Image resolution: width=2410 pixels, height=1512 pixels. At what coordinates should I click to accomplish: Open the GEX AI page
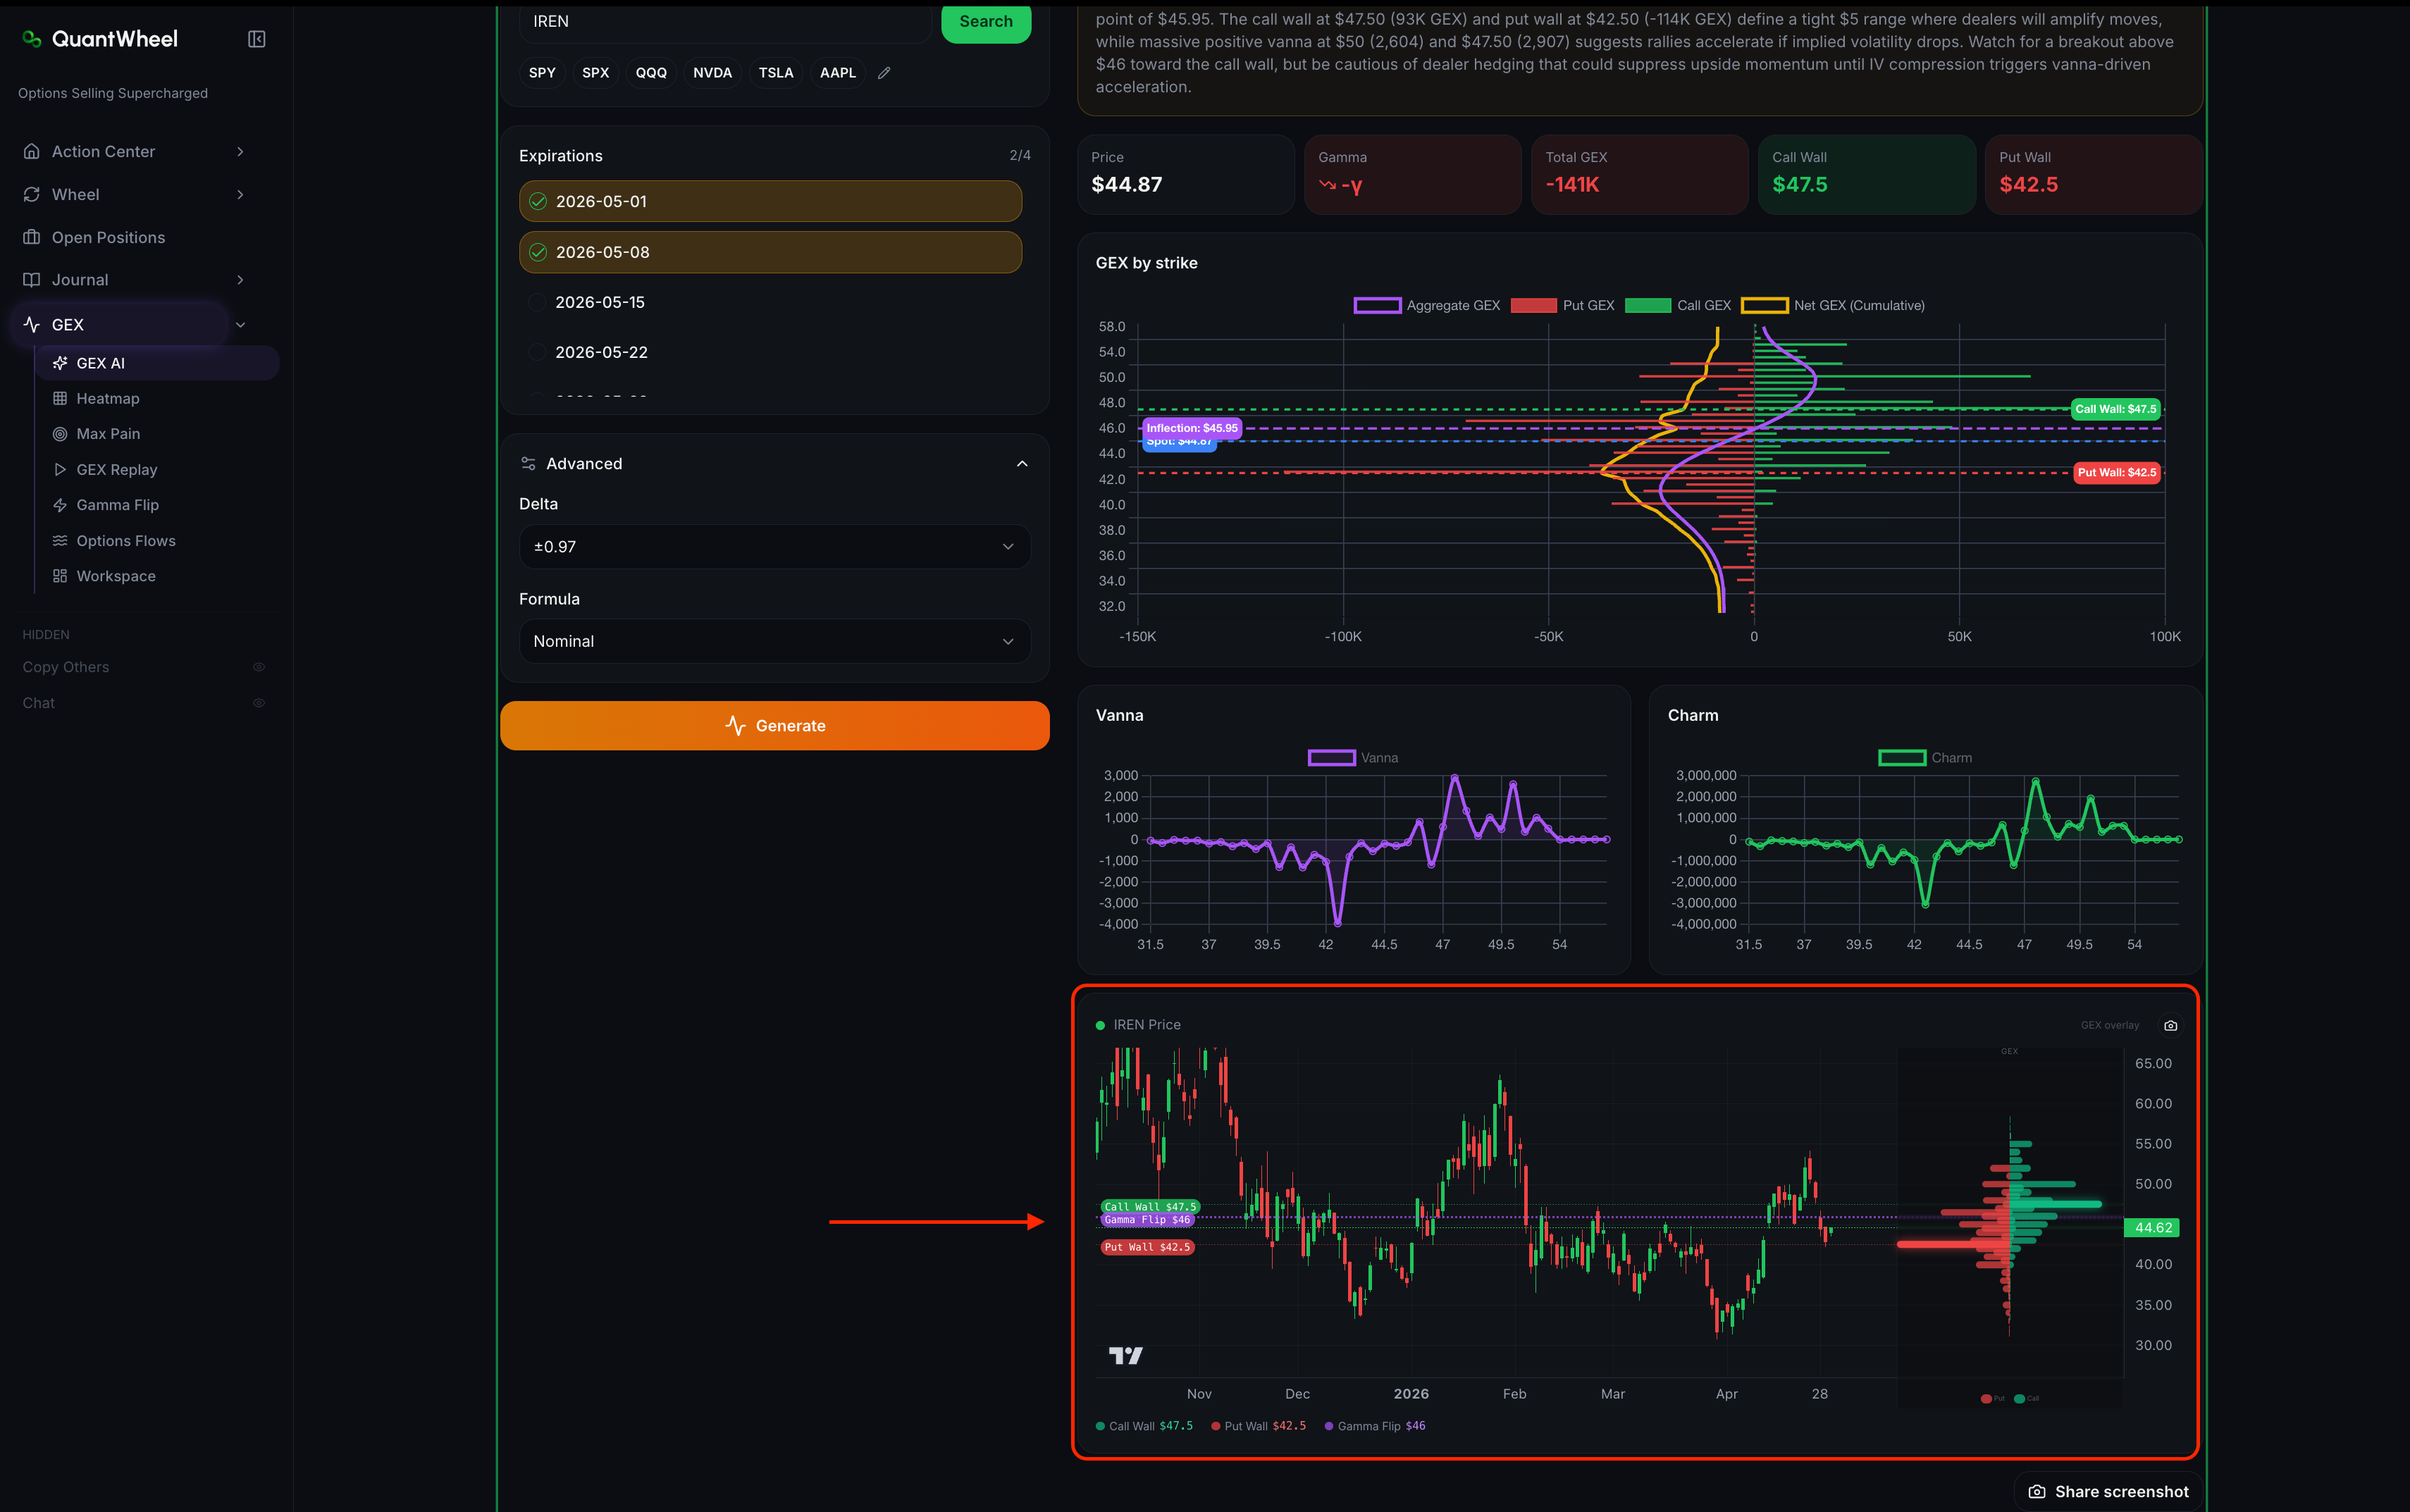(x=158, y=363)
